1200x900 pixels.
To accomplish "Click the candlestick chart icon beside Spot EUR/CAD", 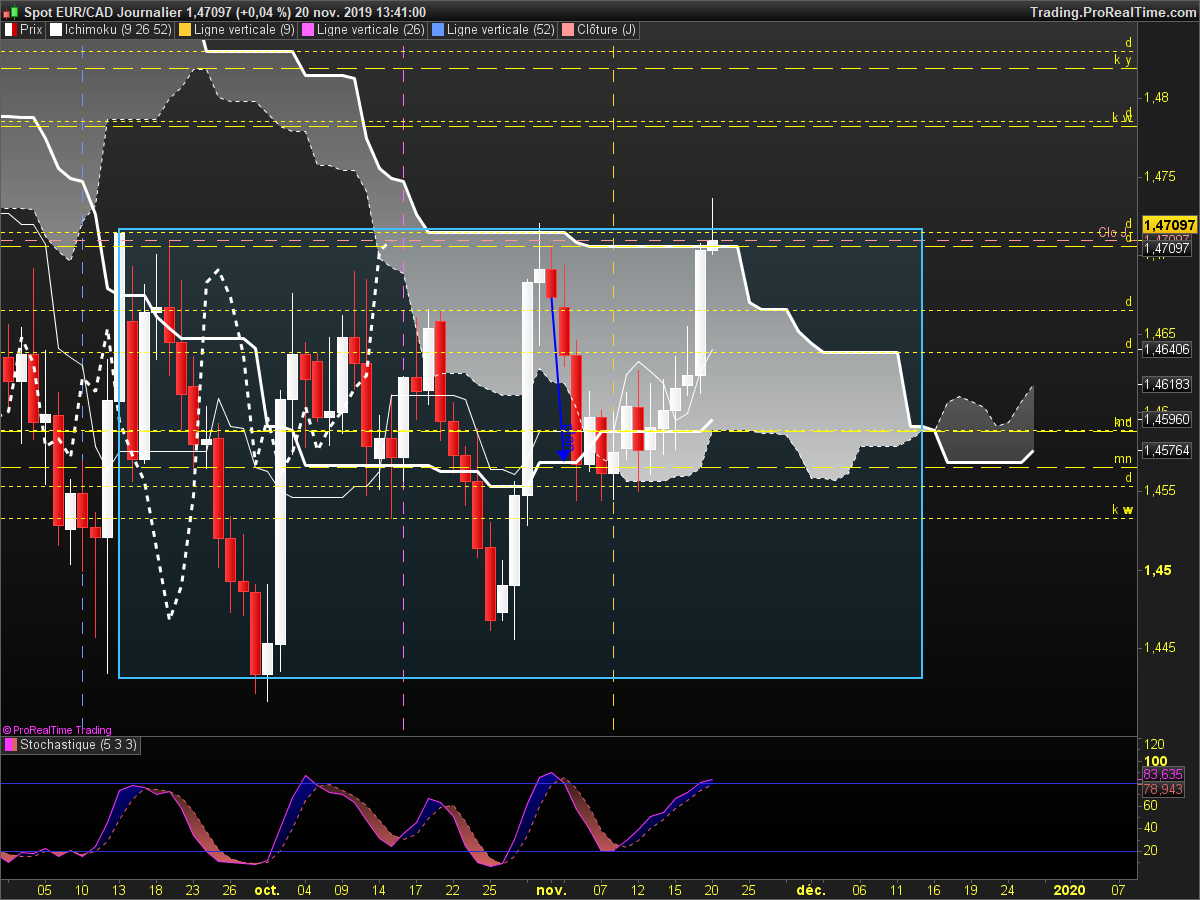I will pyautogui.click(x=10, y=11).
